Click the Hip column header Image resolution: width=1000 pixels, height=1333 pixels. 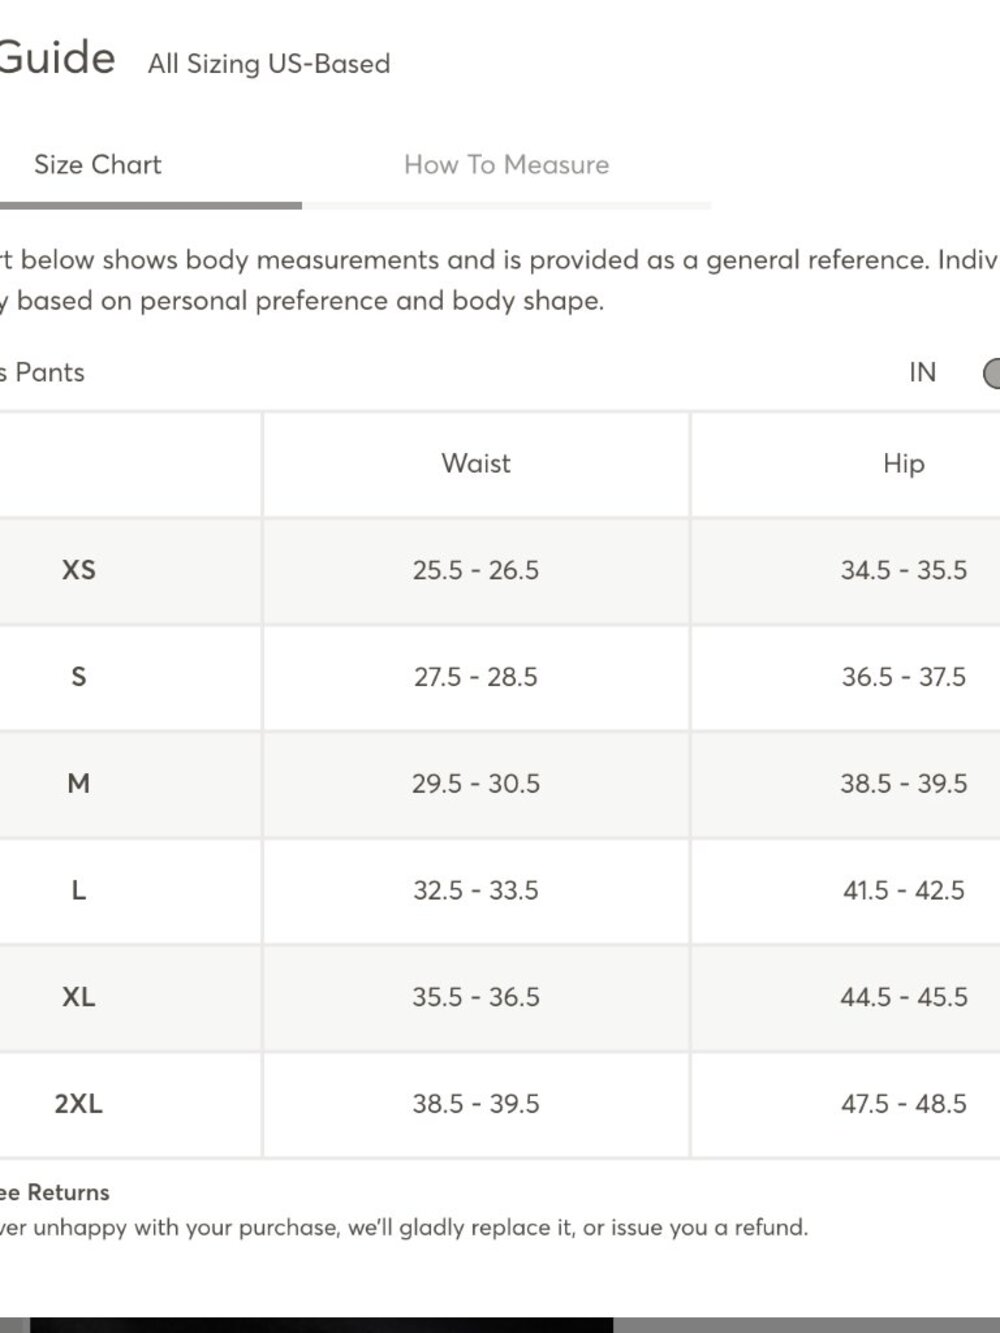tap(904, 463)
